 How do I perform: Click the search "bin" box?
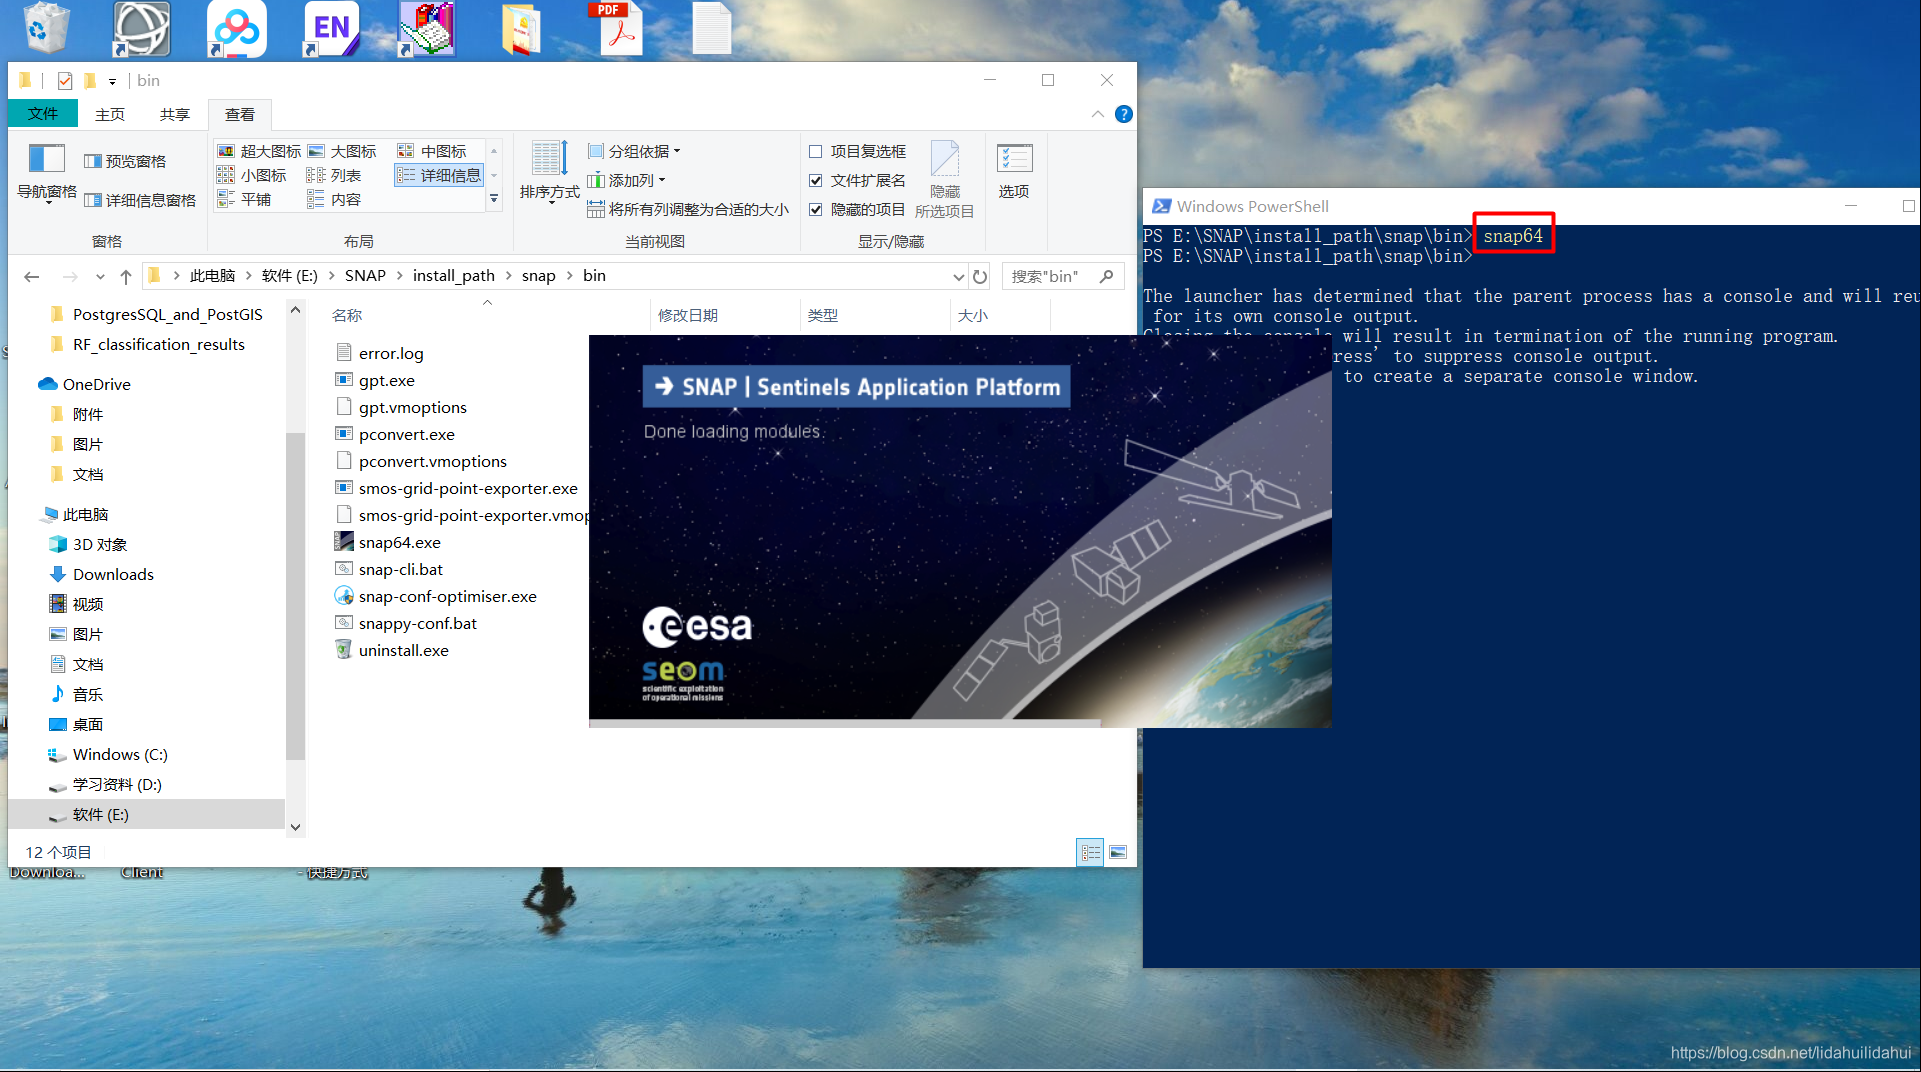[x=1063, y=276]
